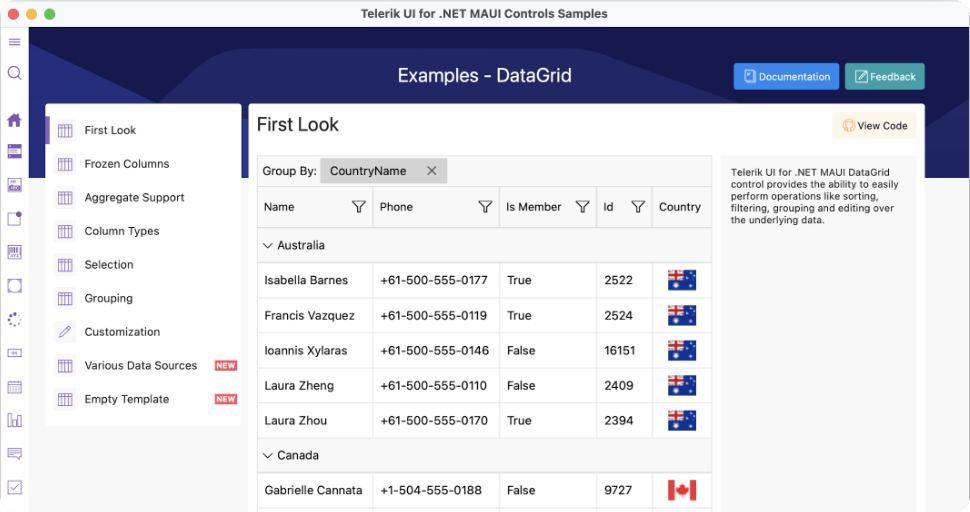Open filter for the Phone column

pos(485,207)
